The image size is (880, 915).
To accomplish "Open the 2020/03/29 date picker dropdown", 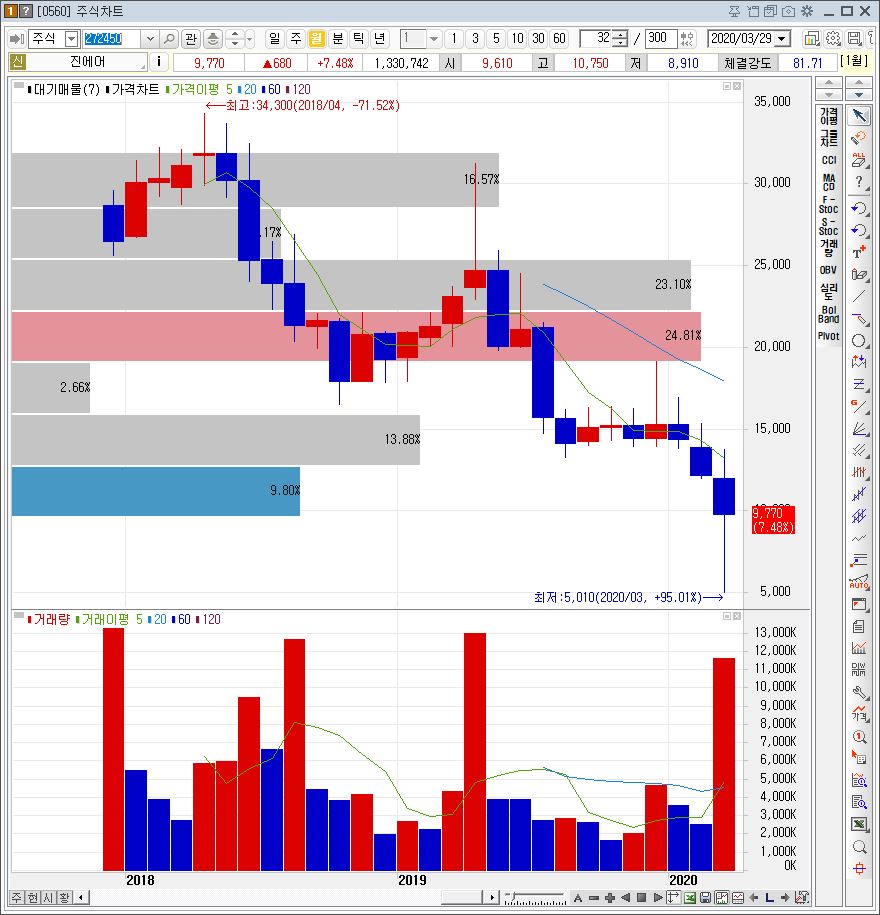I will coord(784,38).
